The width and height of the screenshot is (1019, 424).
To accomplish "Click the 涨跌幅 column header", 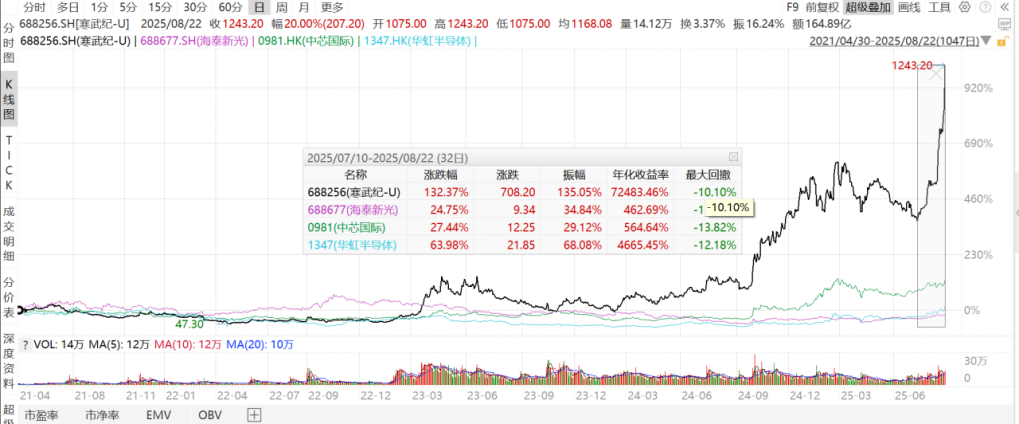I will tap(440, 174).
